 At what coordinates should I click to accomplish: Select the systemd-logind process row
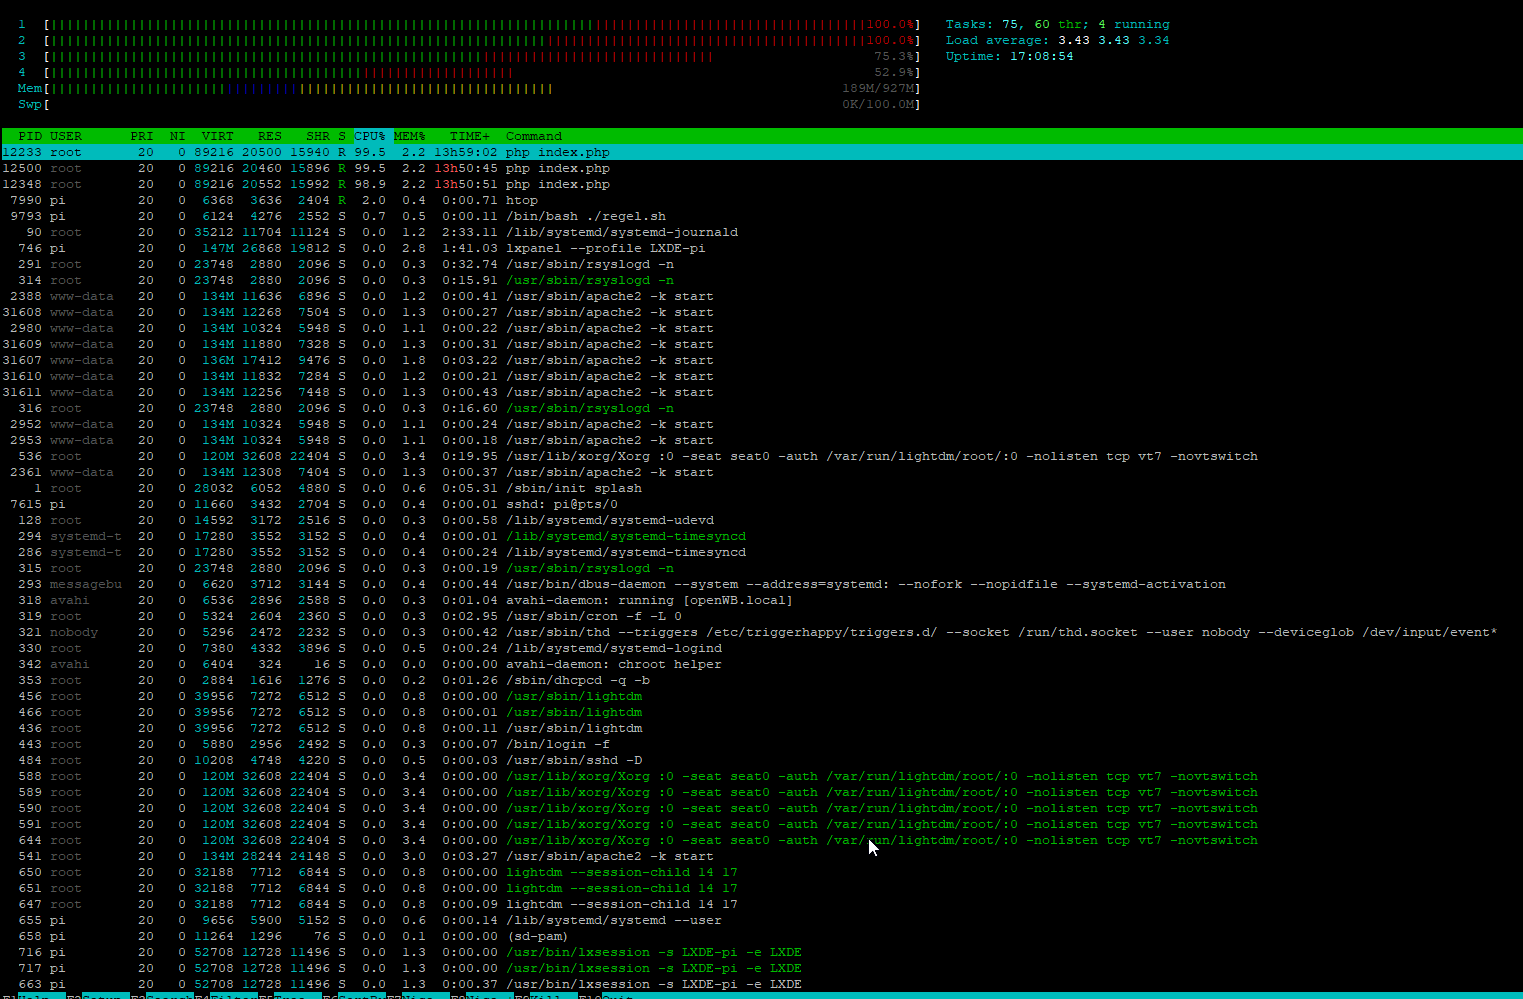[761, 648]
